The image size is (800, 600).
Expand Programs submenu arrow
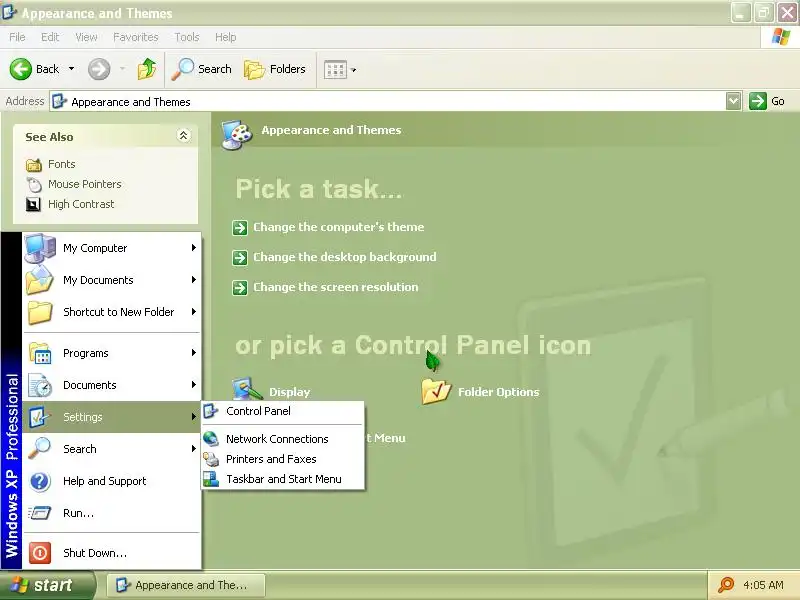194,353
